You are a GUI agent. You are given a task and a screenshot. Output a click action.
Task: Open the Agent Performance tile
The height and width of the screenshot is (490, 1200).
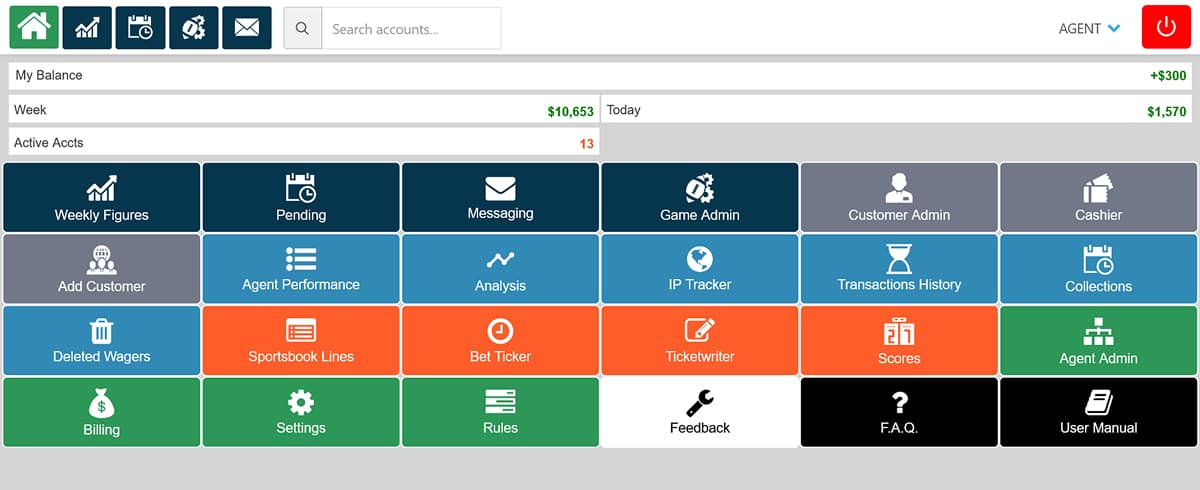point(301,269)
